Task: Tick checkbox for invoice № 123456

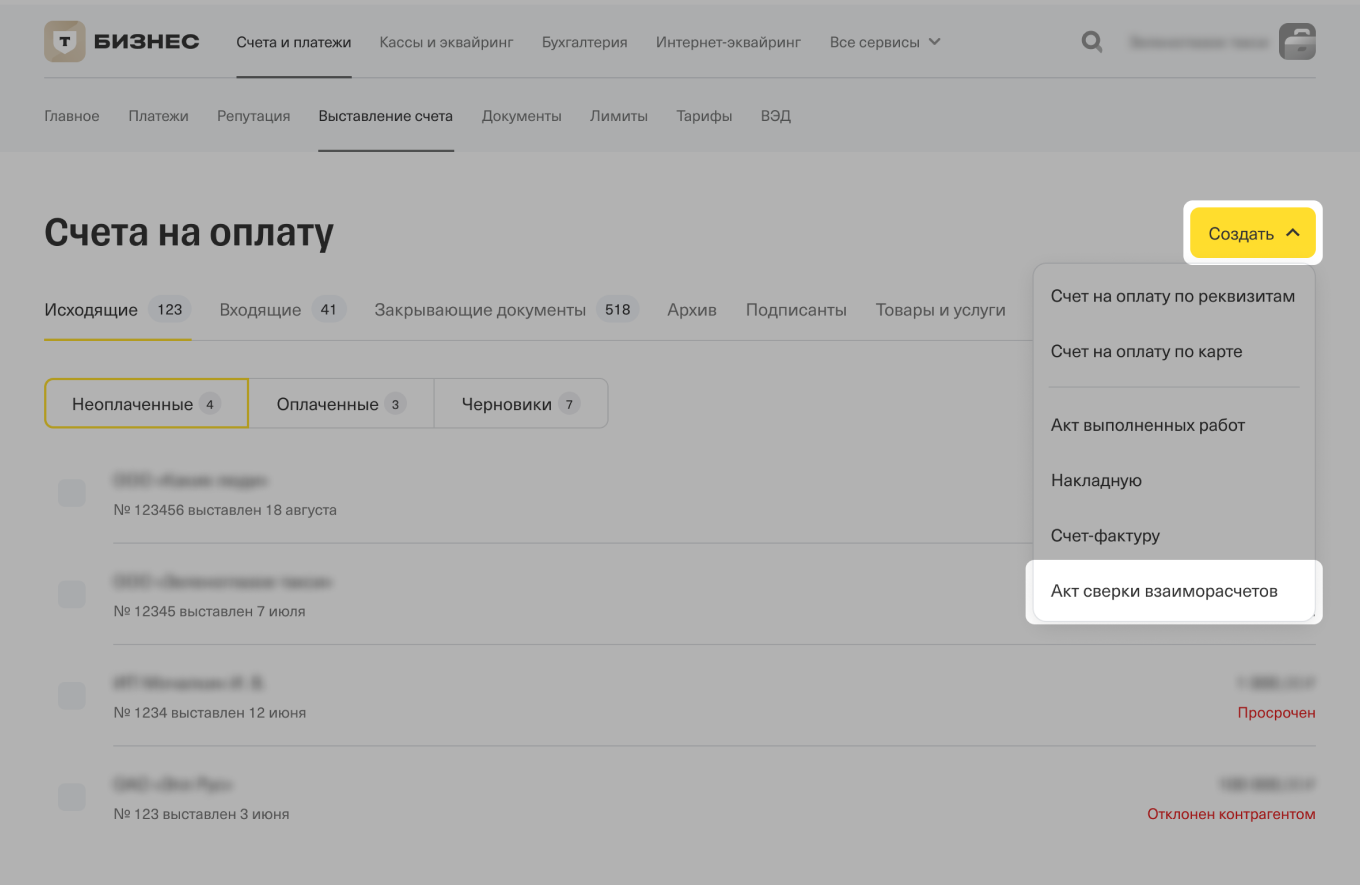Action: (x=71, y=493)
